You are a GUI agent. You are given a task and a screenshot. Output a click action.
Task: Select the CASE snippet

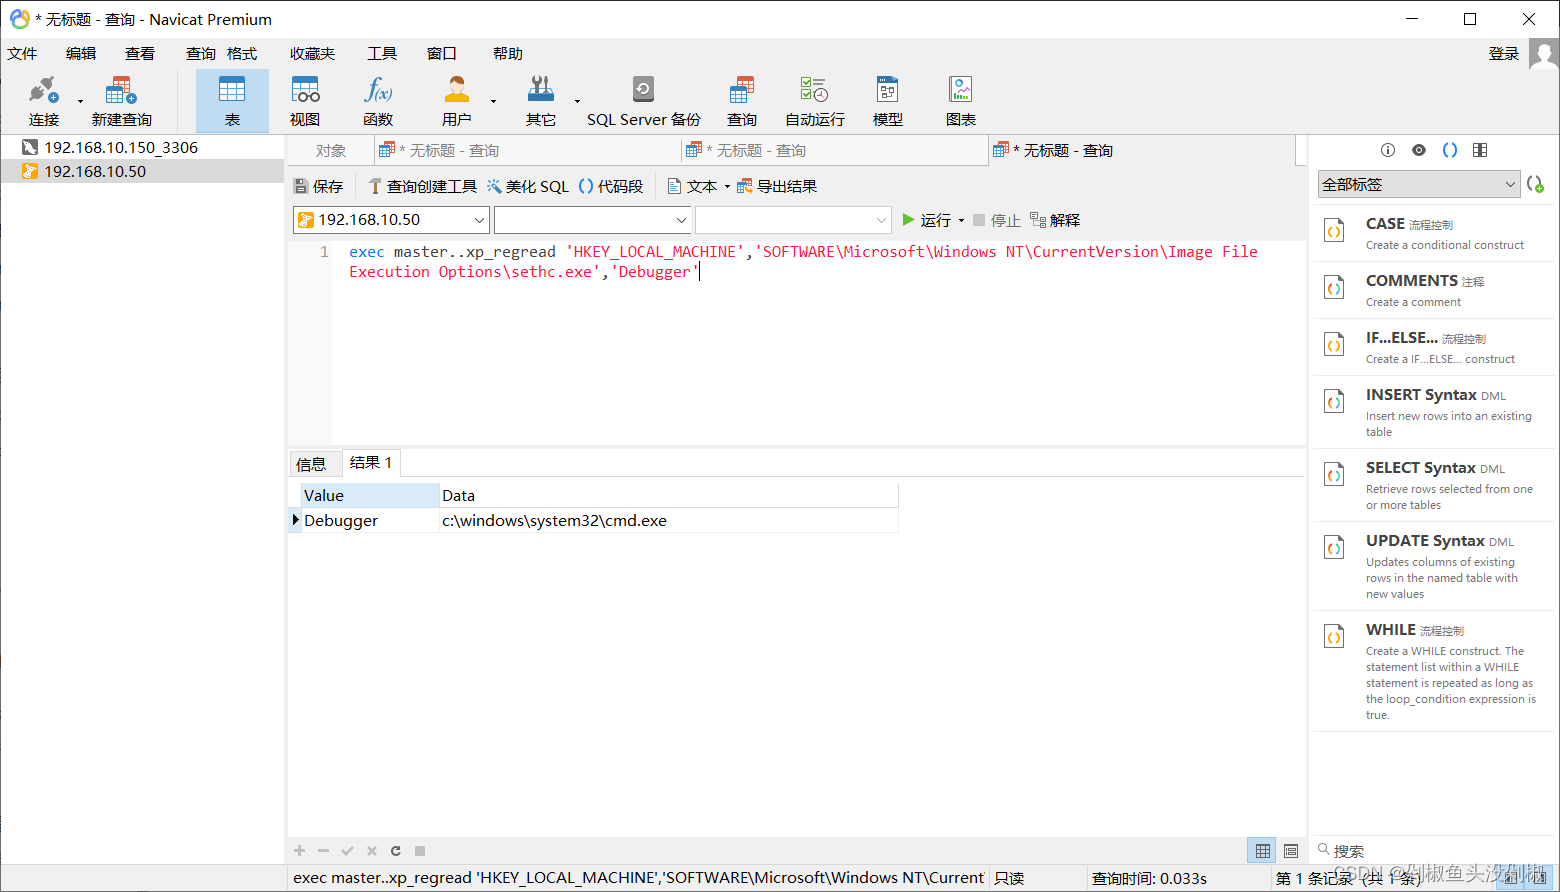[x=1434, y=233]
